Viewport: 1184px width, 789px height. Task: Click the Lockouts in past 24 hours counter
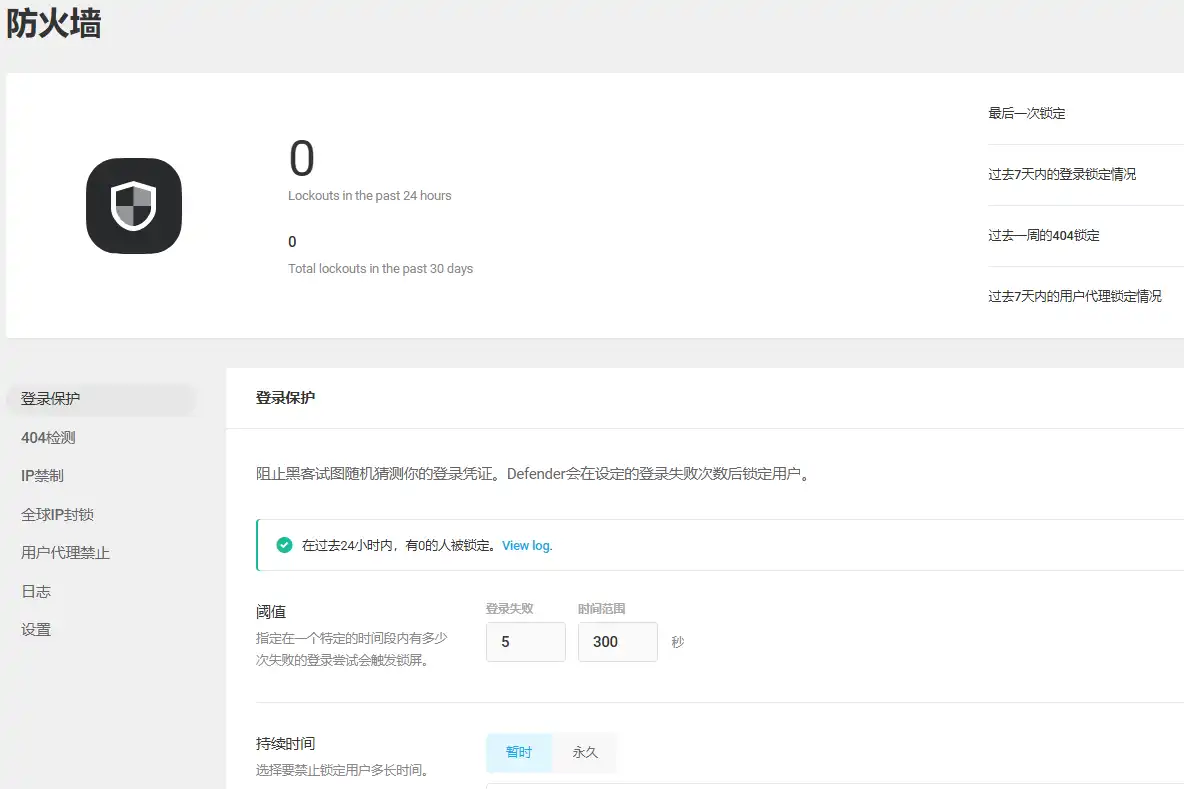pyautogui.click(x=300, y=160)
